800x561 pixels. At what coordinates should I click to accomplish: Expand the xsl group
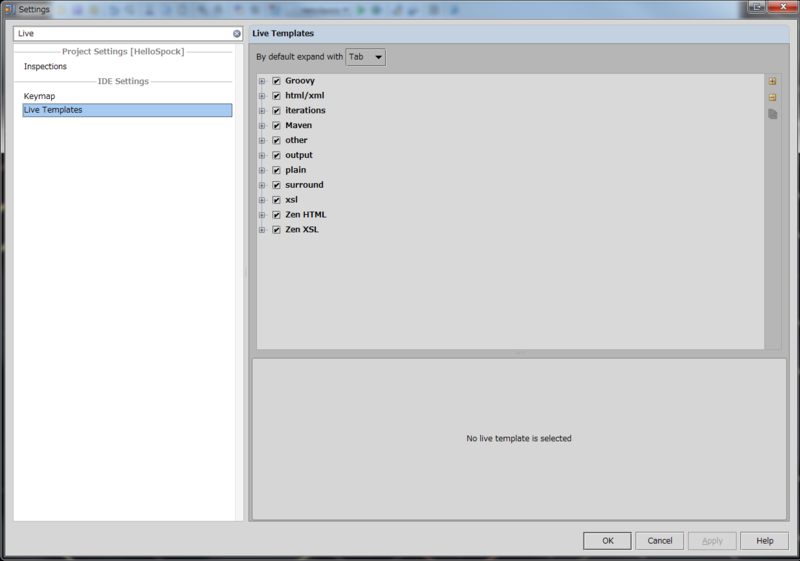tap(262, 200)
